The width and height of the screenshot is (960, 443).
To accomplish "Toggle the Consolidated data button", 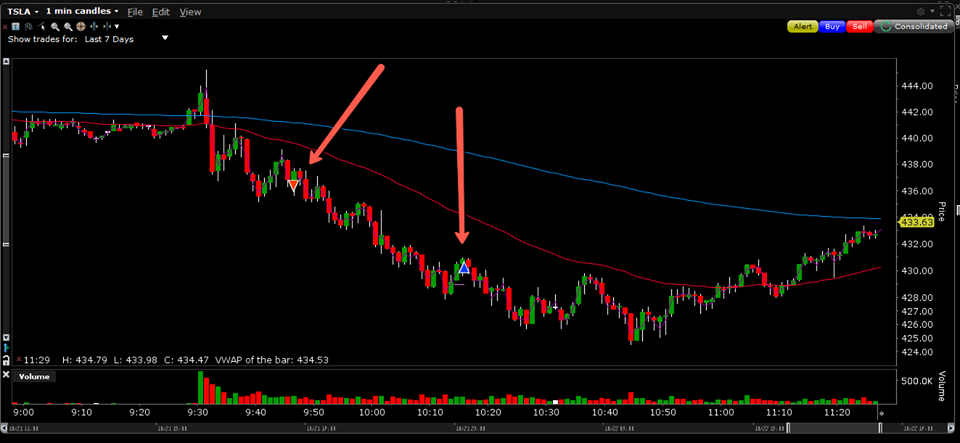I will 913,27.
